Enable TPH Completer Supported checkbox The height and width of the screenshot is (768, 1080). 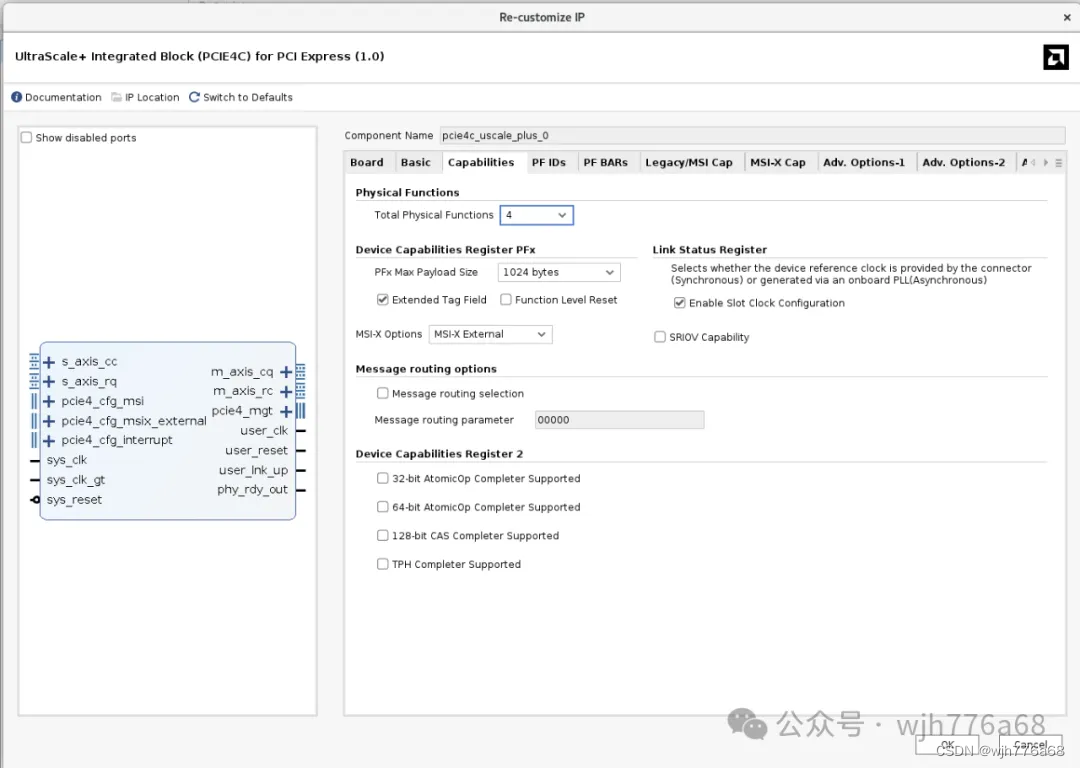click(382, 564)
